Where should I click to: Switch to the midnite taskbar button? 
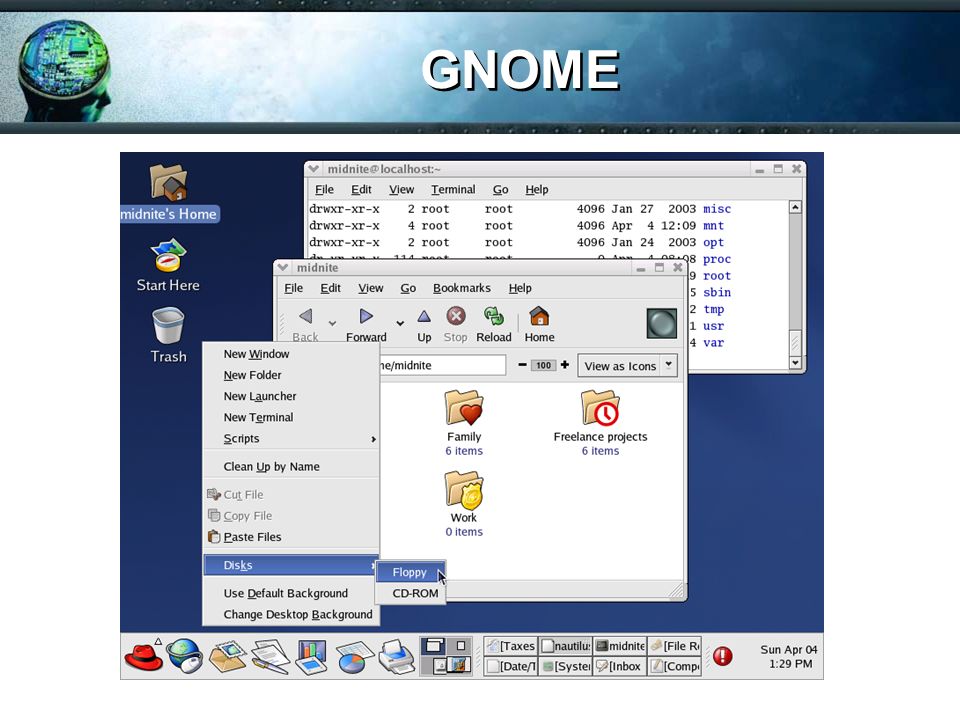620,646
